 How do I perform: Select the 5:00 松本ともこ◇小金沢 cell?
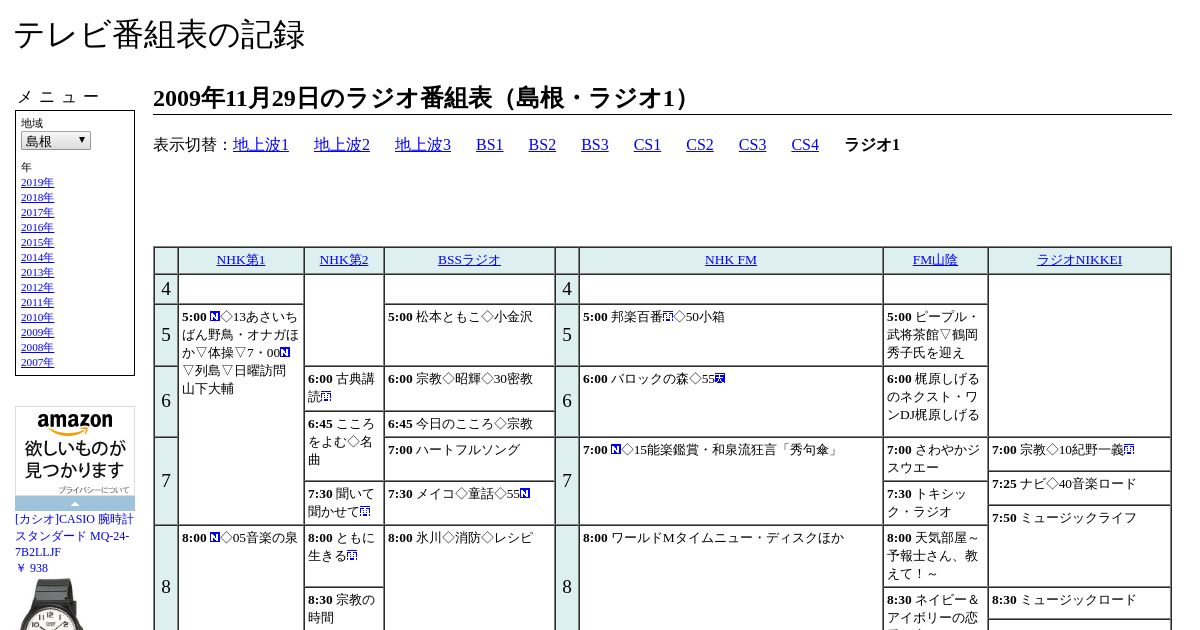coord(469,335)
